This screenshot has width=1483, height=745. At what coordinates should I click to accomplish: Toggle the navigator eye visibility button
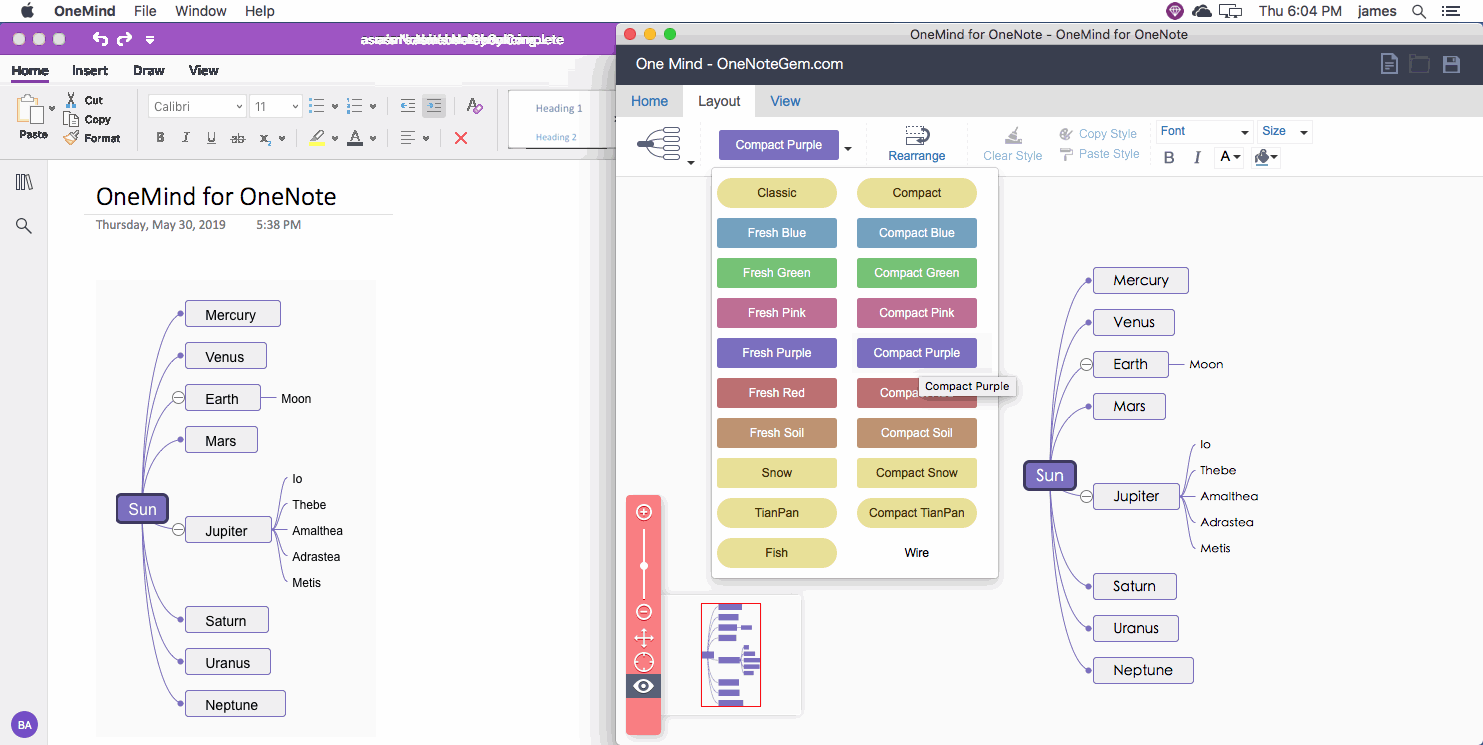[644, 686]
